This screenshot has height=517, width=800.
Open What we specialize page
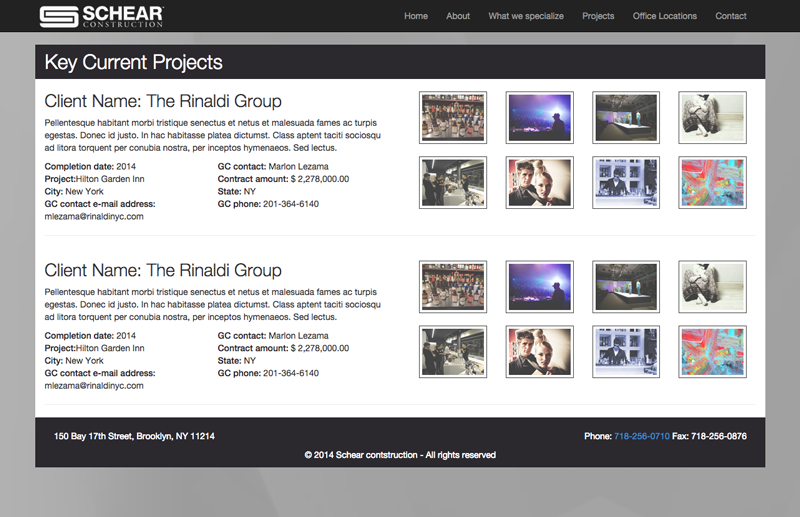[526, 16]
